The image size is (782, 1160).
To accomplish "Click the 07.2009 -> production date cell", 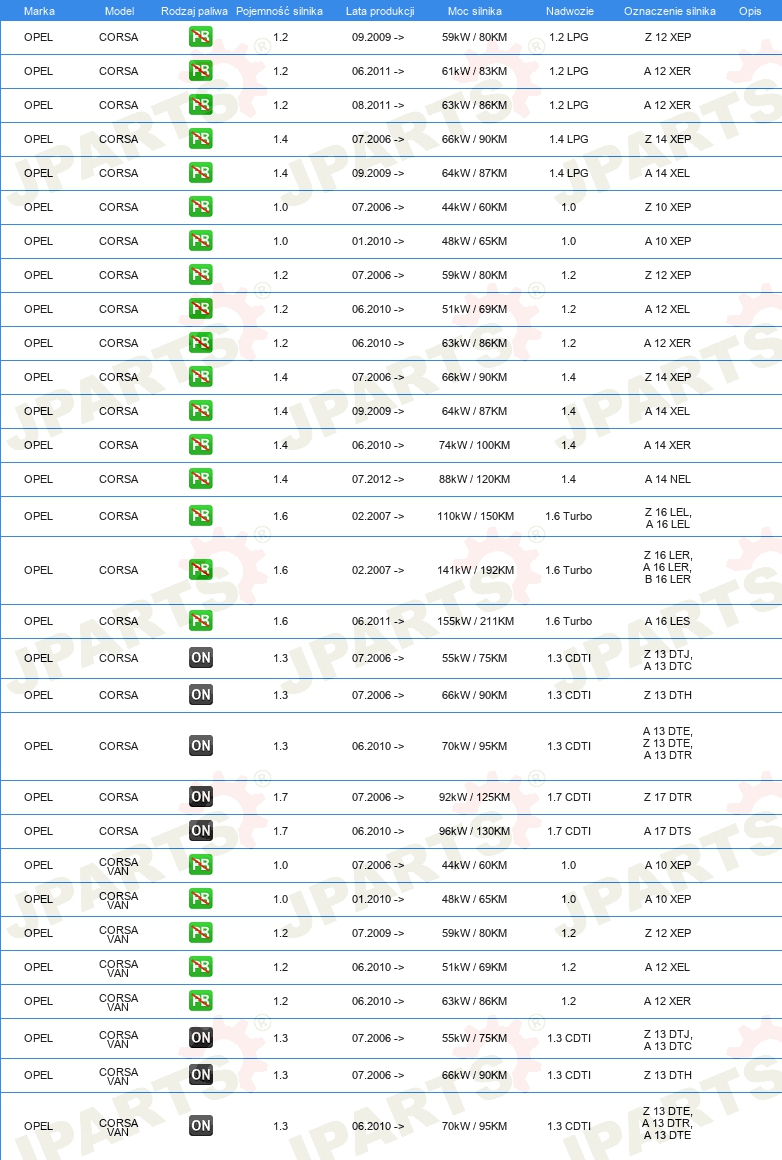I will click(x=377, y=934).
